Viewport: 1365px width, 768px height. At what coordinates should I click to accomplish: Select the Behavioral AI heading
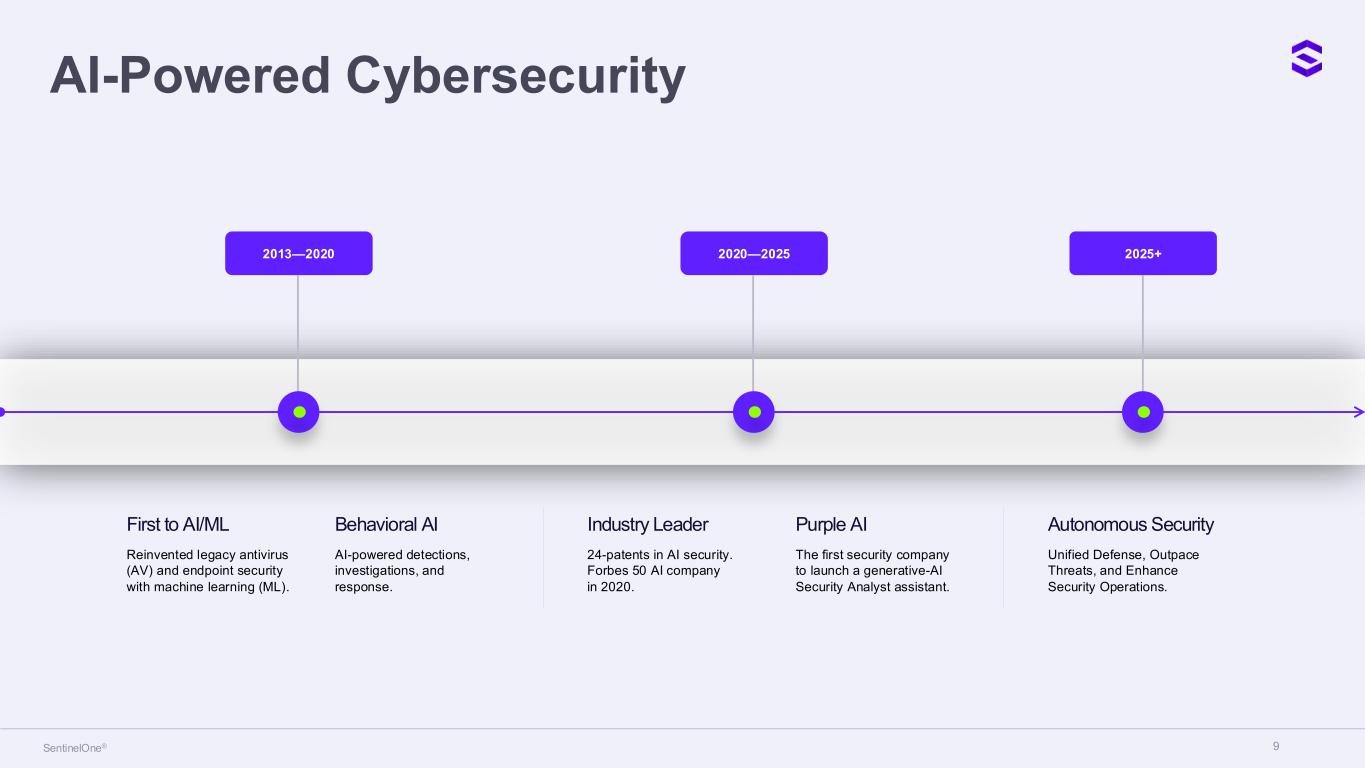(386, 524)
